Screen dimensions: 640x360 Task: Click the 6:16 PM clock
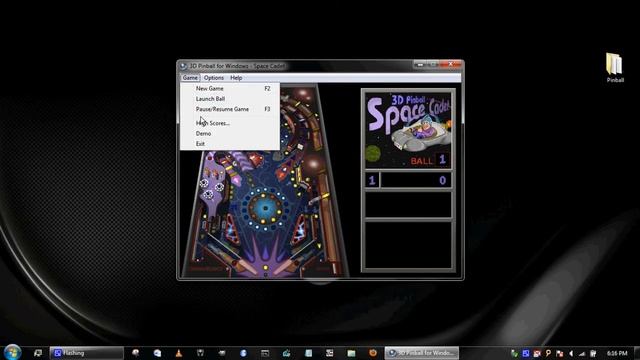(617, 353)
